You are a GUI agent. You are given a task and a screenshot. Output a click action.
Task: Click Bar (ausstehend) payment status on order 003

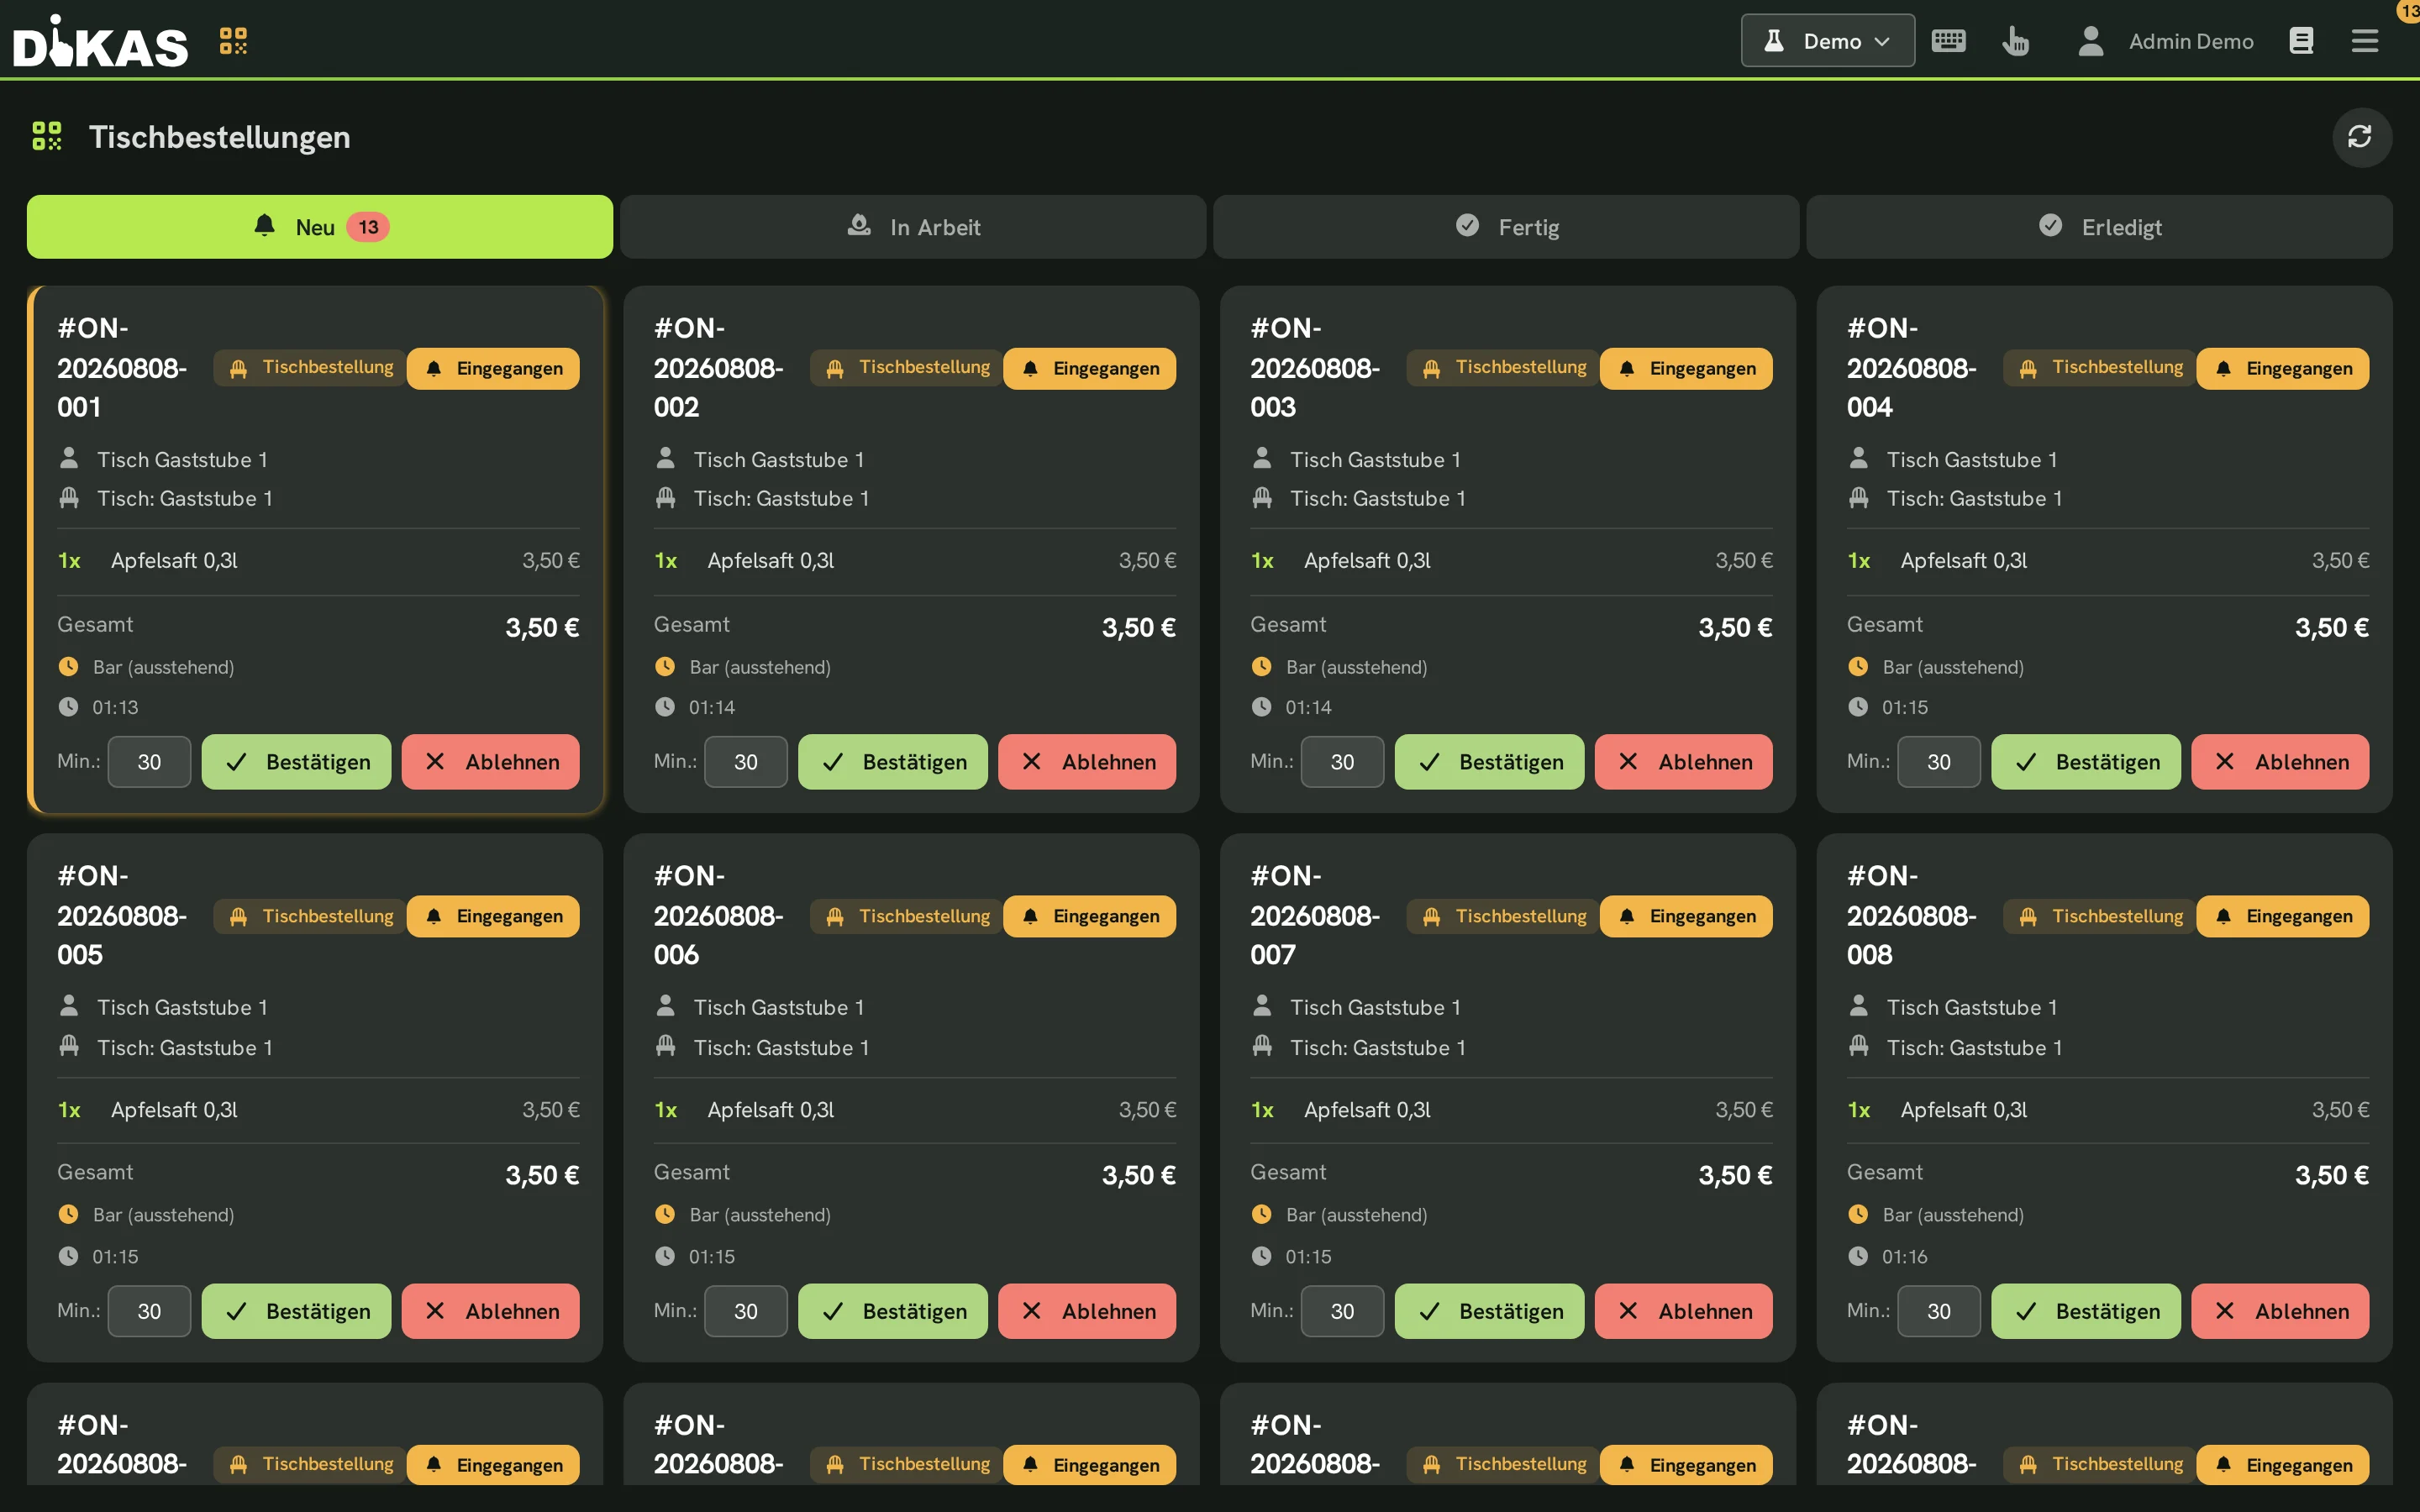pos(1356,667)
